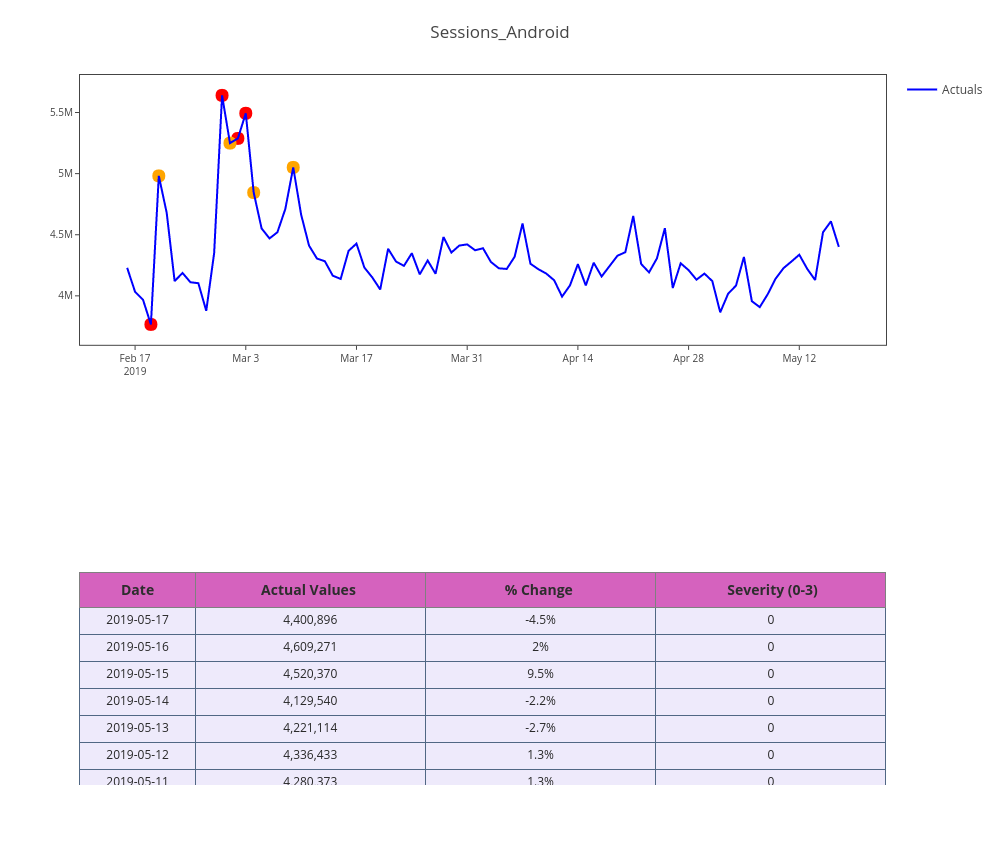Select the 4,609,271 actual value cell
This screenshot has width=1000, height=865.
pyautogui.click(x=310, y=647)
